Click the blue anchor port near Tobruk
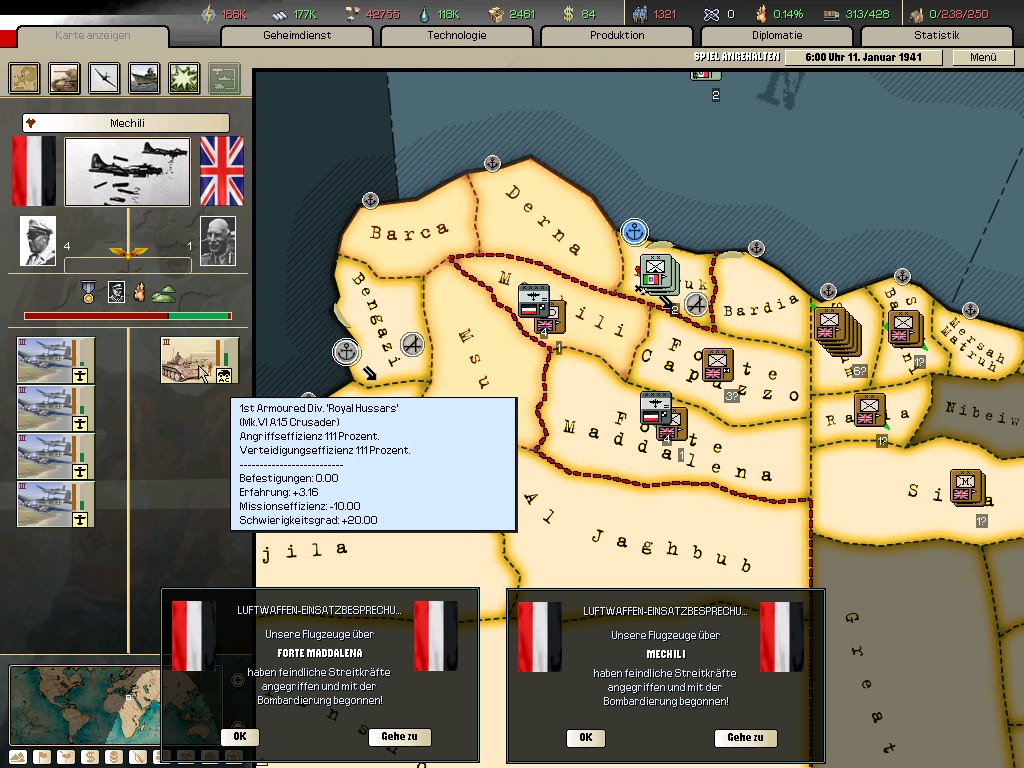The height and width of the screenshot is (768, 1024). 633,232
